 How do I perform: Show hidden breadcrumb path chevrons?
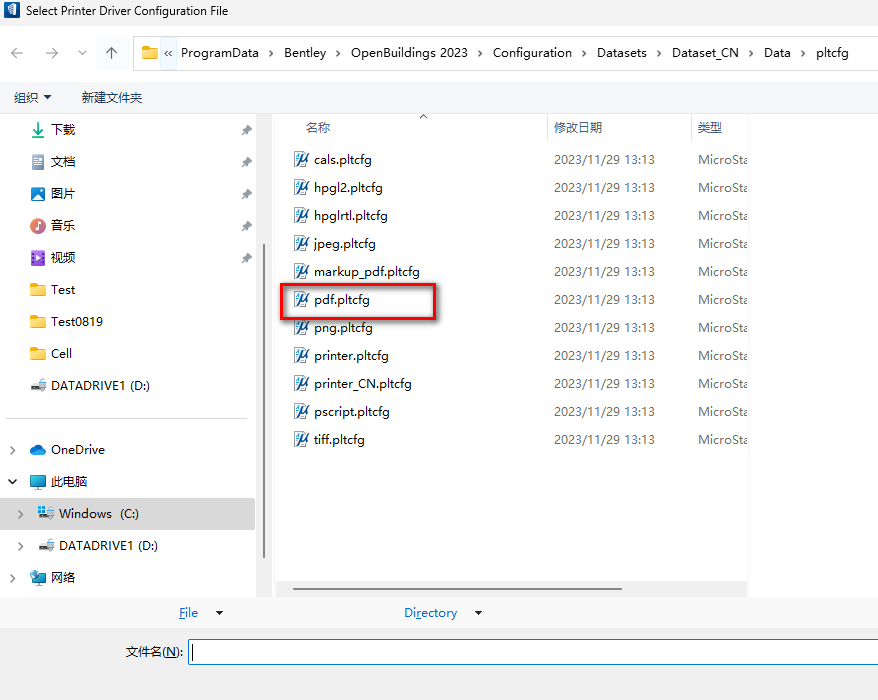[x=168, y=53]
